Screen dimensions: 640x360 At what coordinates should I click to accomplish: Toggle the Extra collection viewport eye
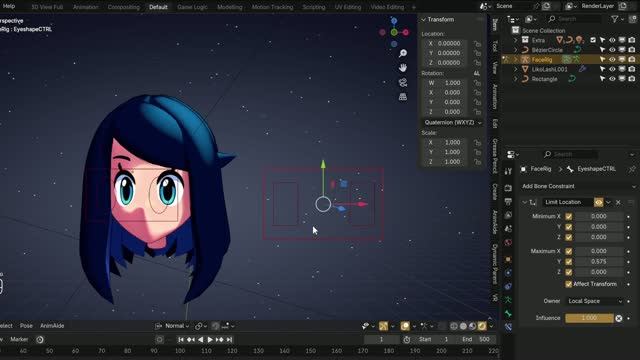[x=612, y=40]
